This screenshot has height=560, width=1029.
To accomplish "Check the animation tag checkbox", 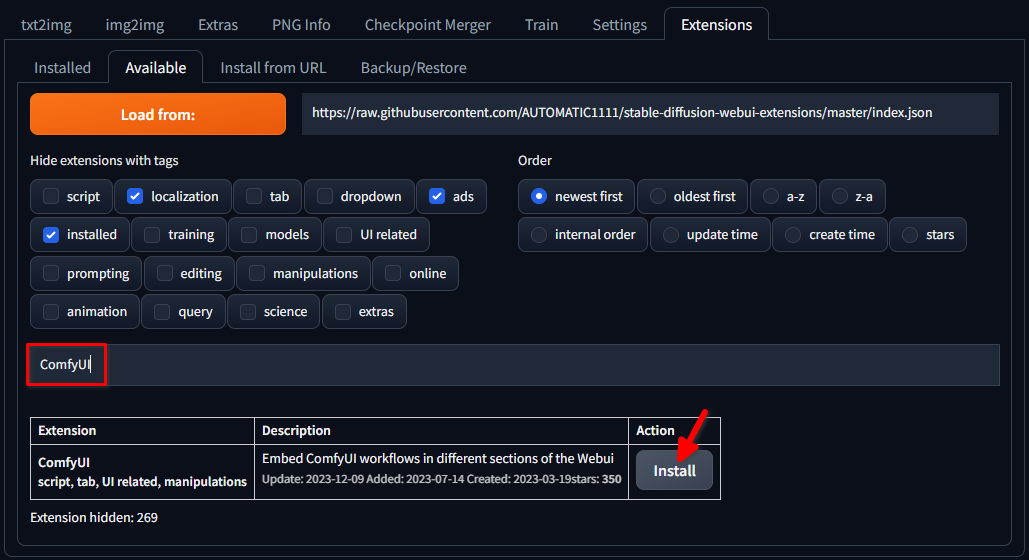I will [x=51, y=312].
